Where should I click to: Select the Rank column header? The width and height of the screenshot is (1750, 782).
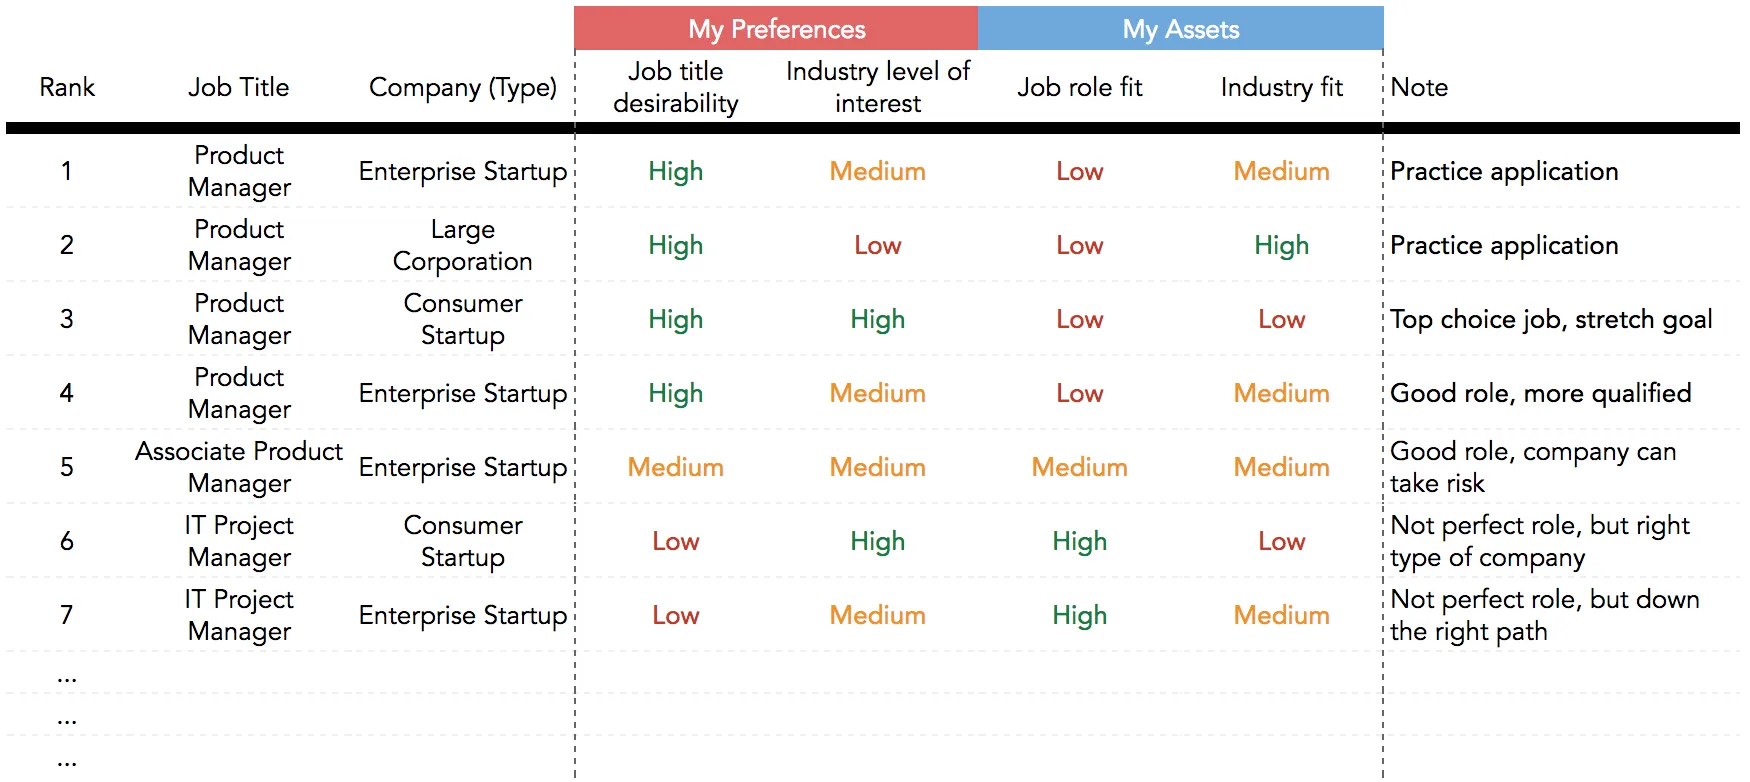(67, 88)
